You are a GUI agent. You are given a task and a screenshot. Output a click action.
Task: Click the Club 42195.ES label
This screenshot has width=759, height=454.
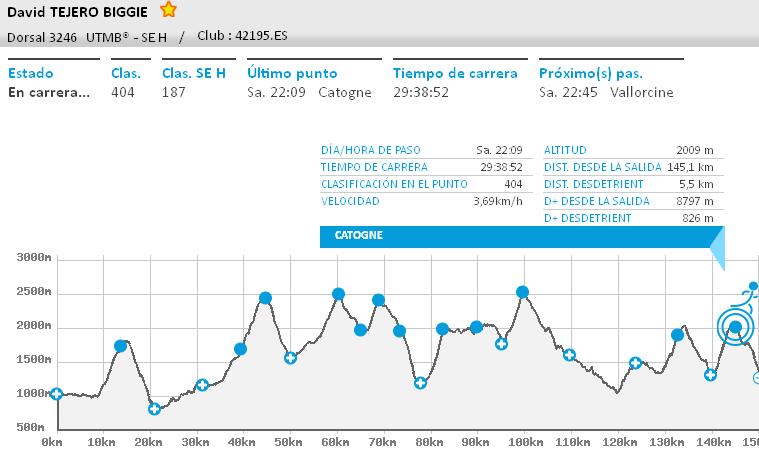coord(238,35)
